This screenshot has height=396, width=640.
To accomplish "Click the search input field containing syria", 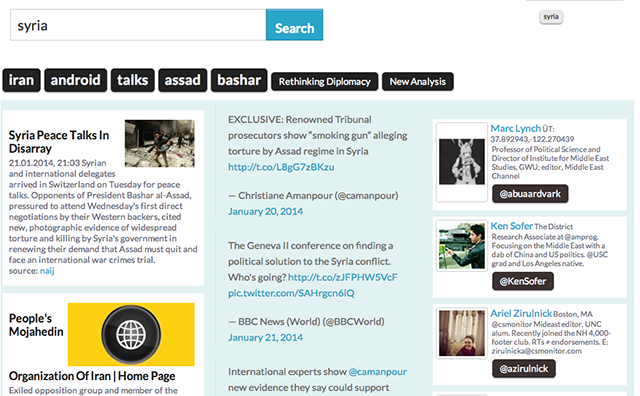I will click(138, 25).
